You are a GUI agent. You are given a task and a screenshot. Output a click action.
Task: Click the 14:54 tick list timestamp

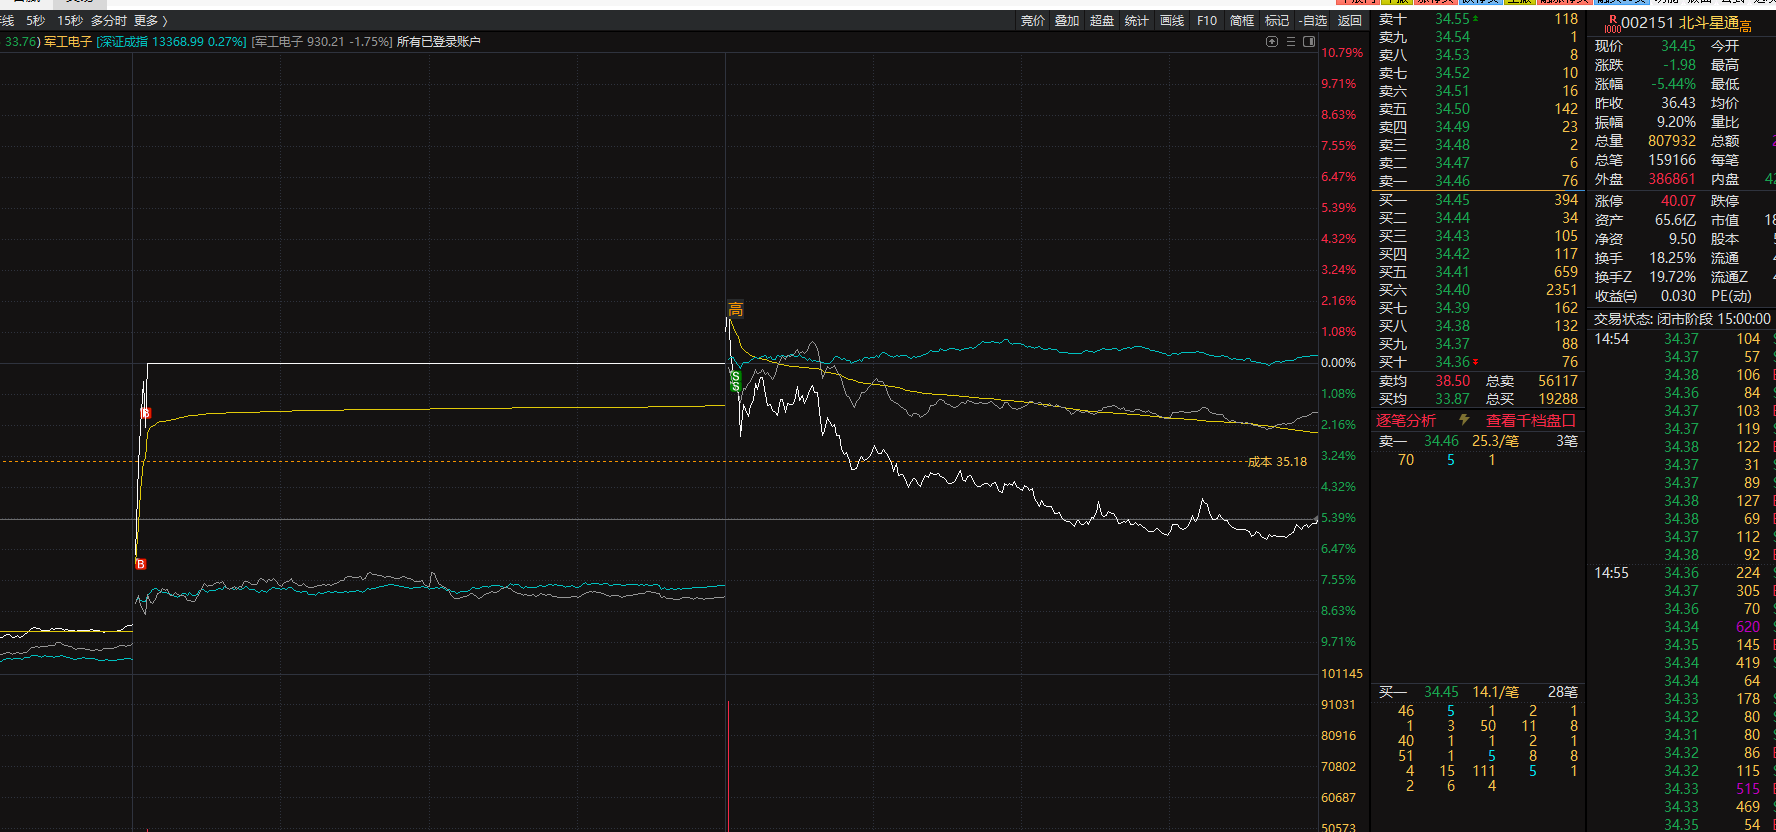tap(1611, 339)
